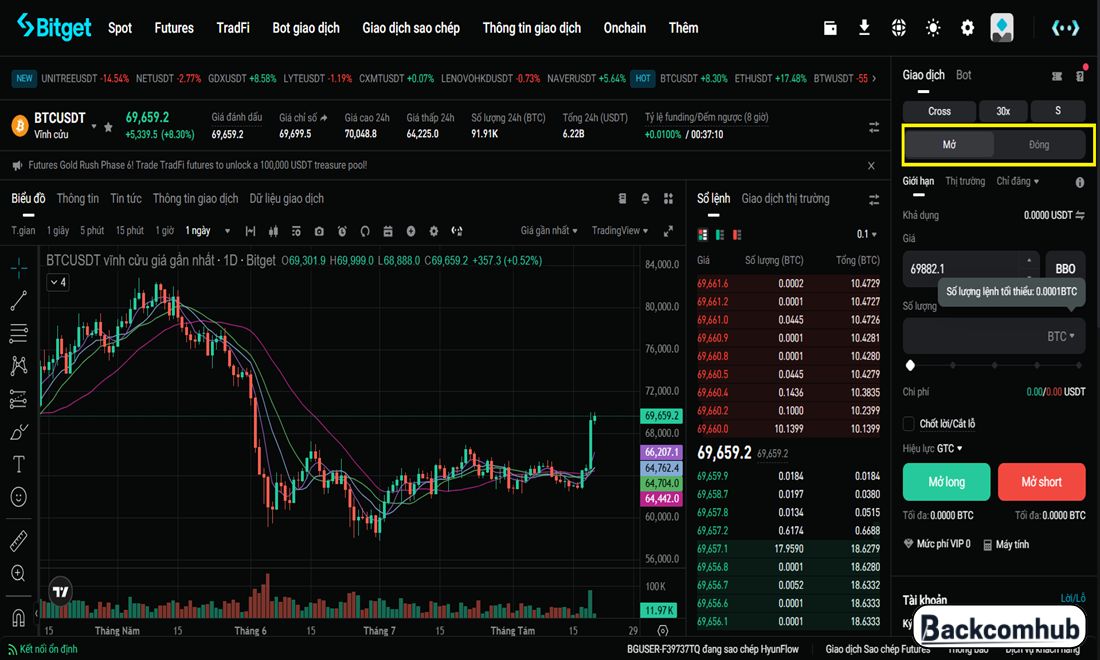
Task: Show combined buy-sell order book view
Action: pyautogui.click(x=703, y=235)
